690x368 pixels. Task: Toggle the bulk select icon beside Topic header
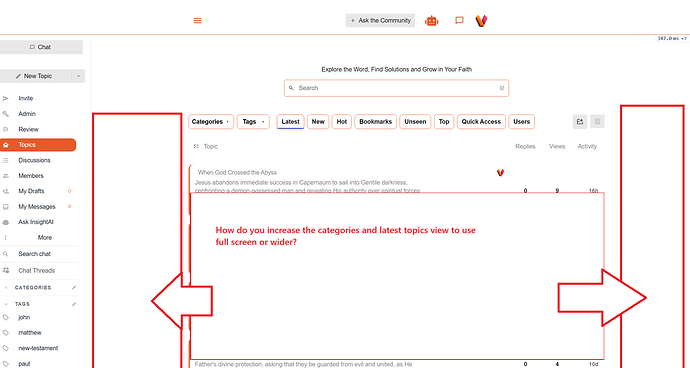tap(196, 146)
